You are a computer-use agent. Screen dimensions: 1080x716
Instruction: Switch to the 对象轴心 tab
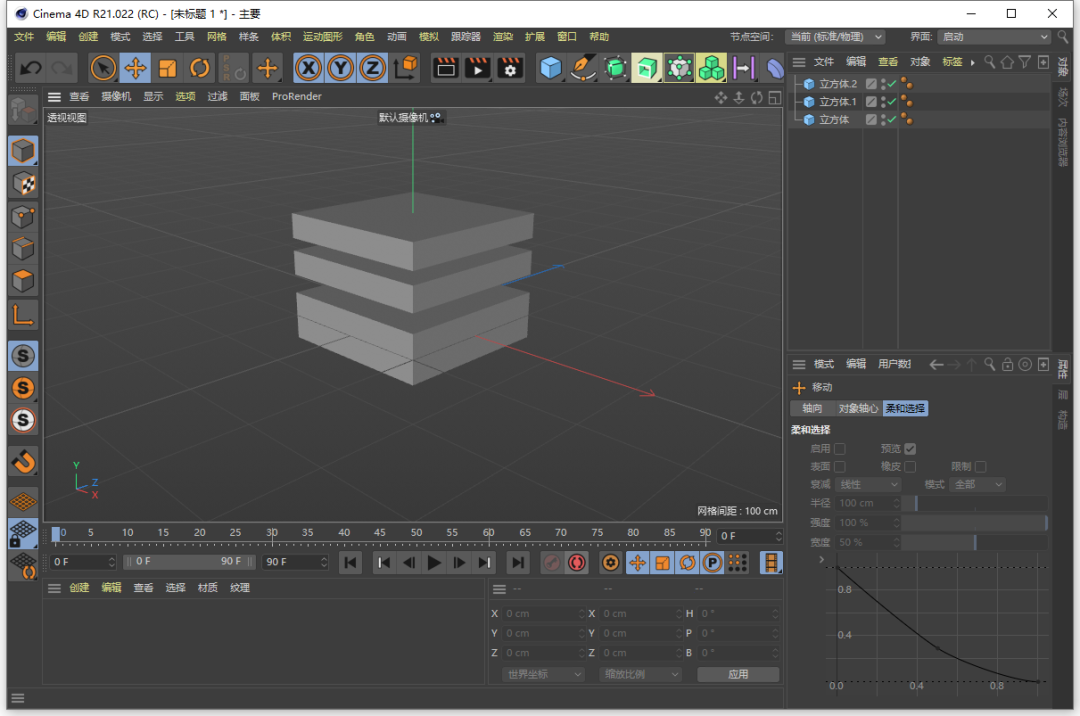tap(857, 408)
